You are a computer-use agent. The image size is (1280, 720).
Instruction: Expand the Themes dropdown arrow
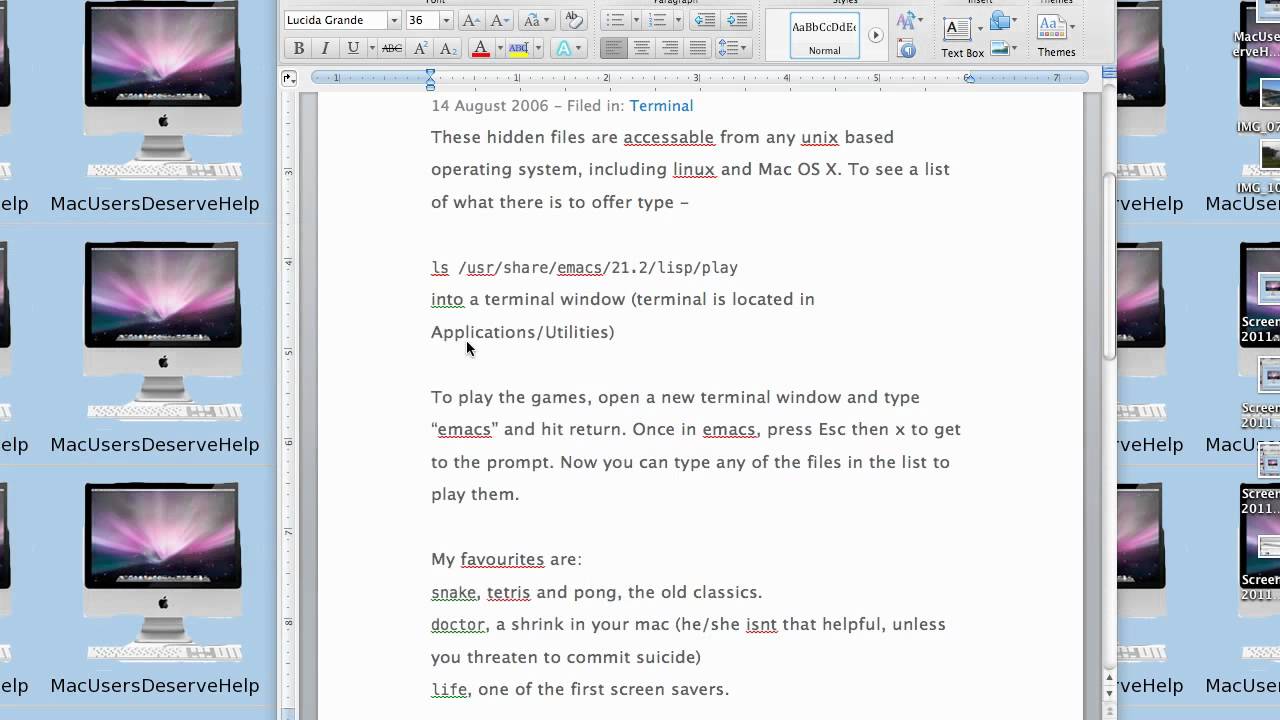point(1072,28)
